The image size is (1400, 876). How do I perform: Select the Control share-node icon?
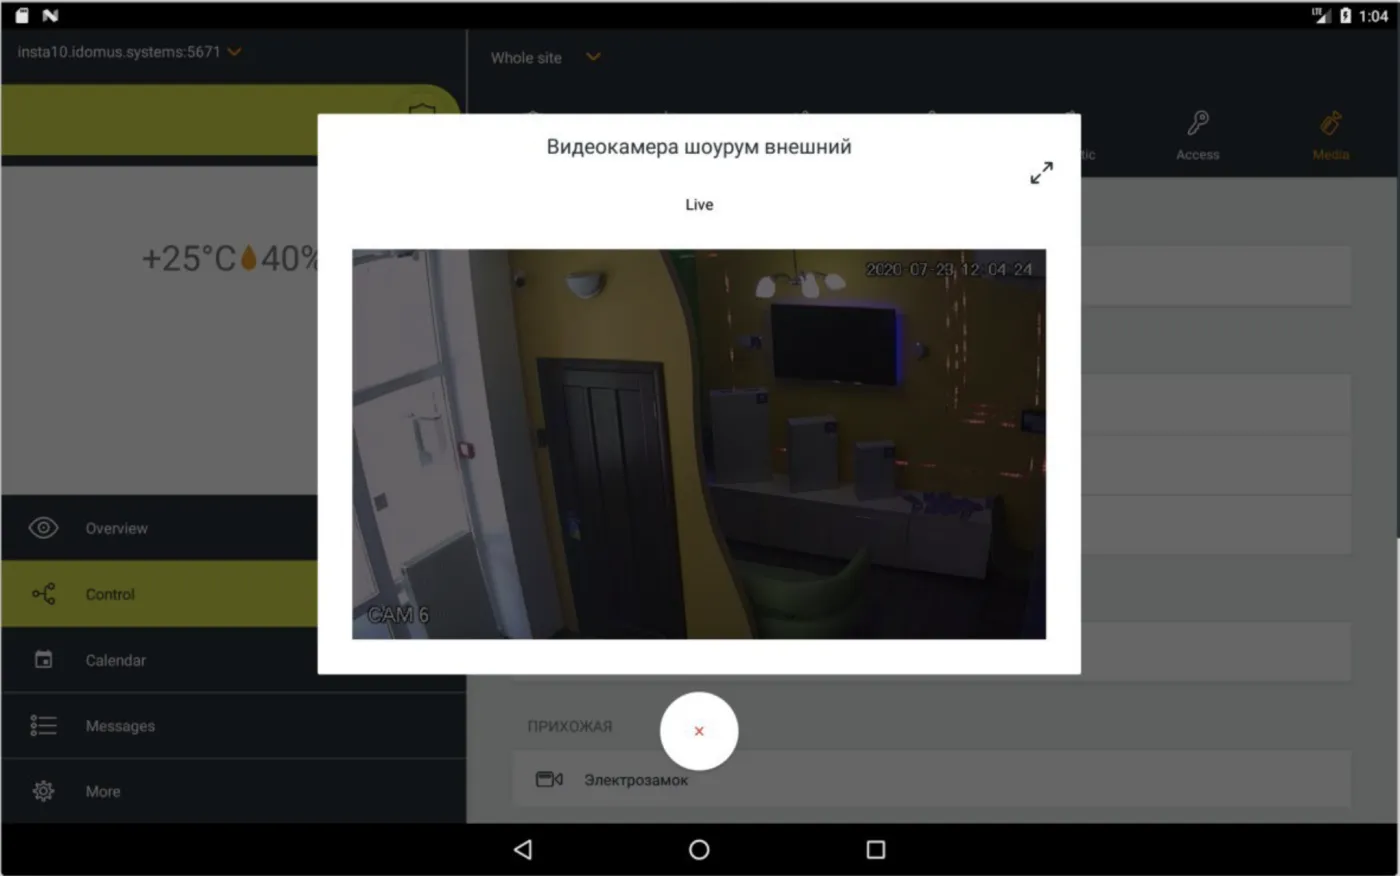pos(44,594)
